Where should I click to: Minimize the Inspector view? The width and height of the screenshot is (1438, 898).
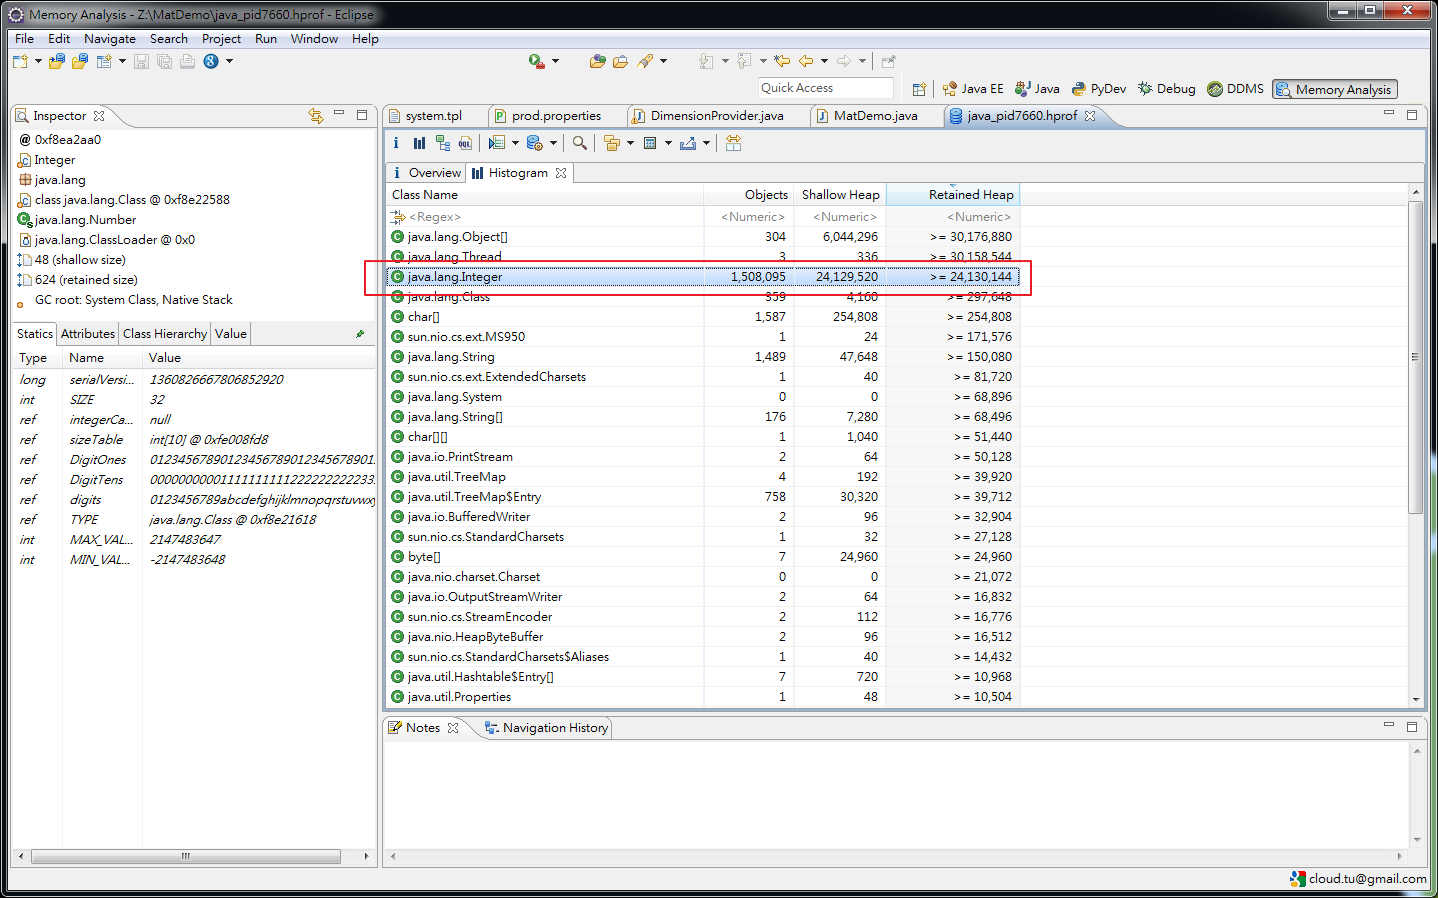pos(339,114)
